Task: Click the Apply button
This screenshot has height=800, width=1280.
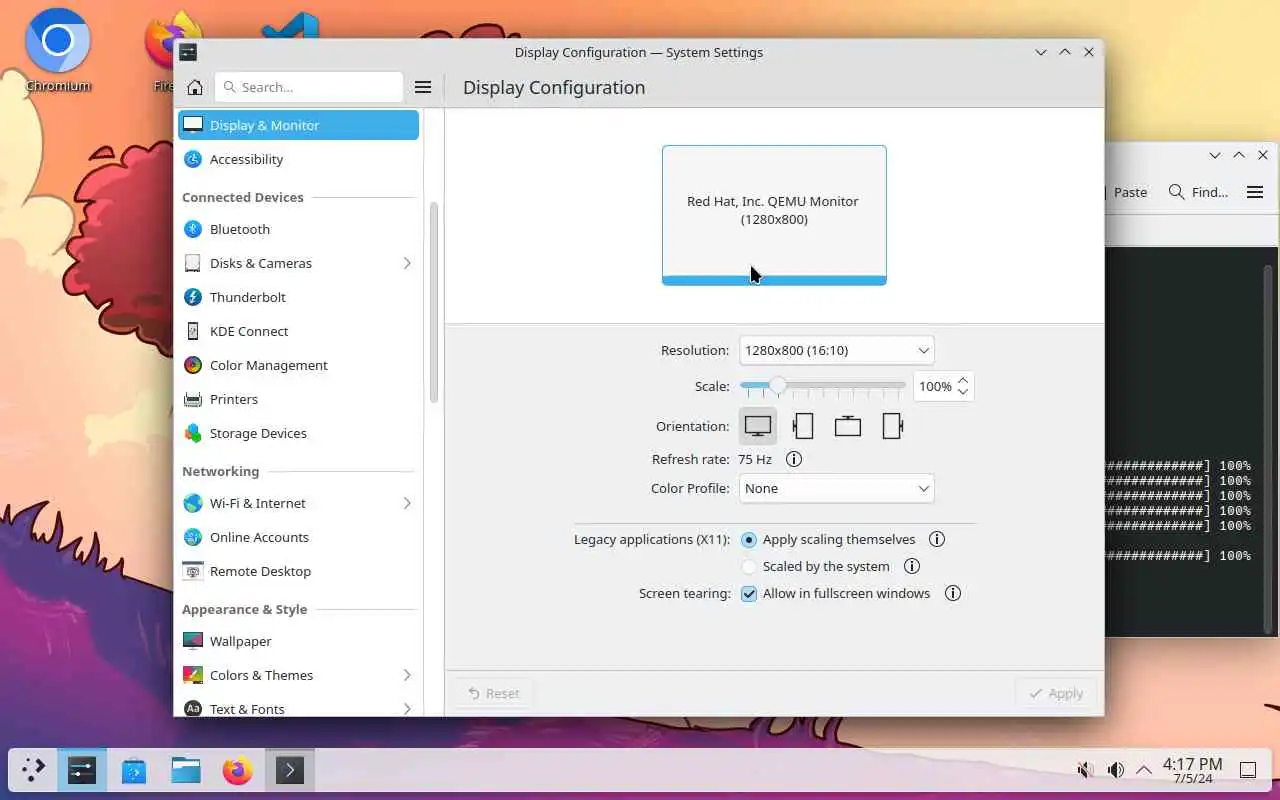Action: click(x=1056, y=693)
